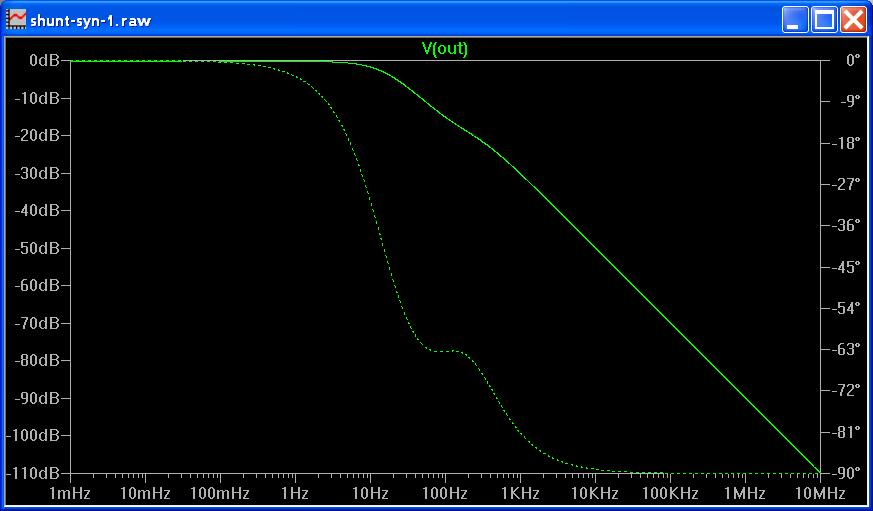Click the -40dB left axis label
873x511 pixels.
[36, 210]
